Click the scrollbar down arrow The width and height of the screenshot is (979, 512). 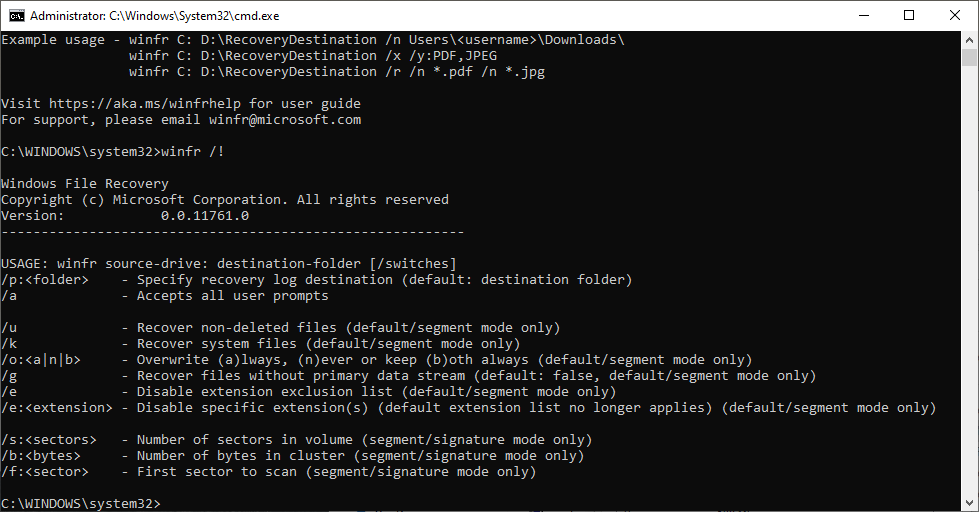pos(970,503)
